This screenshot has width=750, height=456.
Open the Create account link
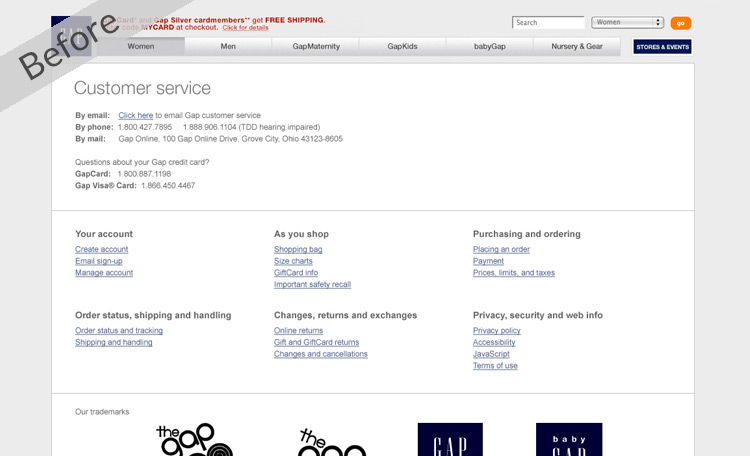101,249
